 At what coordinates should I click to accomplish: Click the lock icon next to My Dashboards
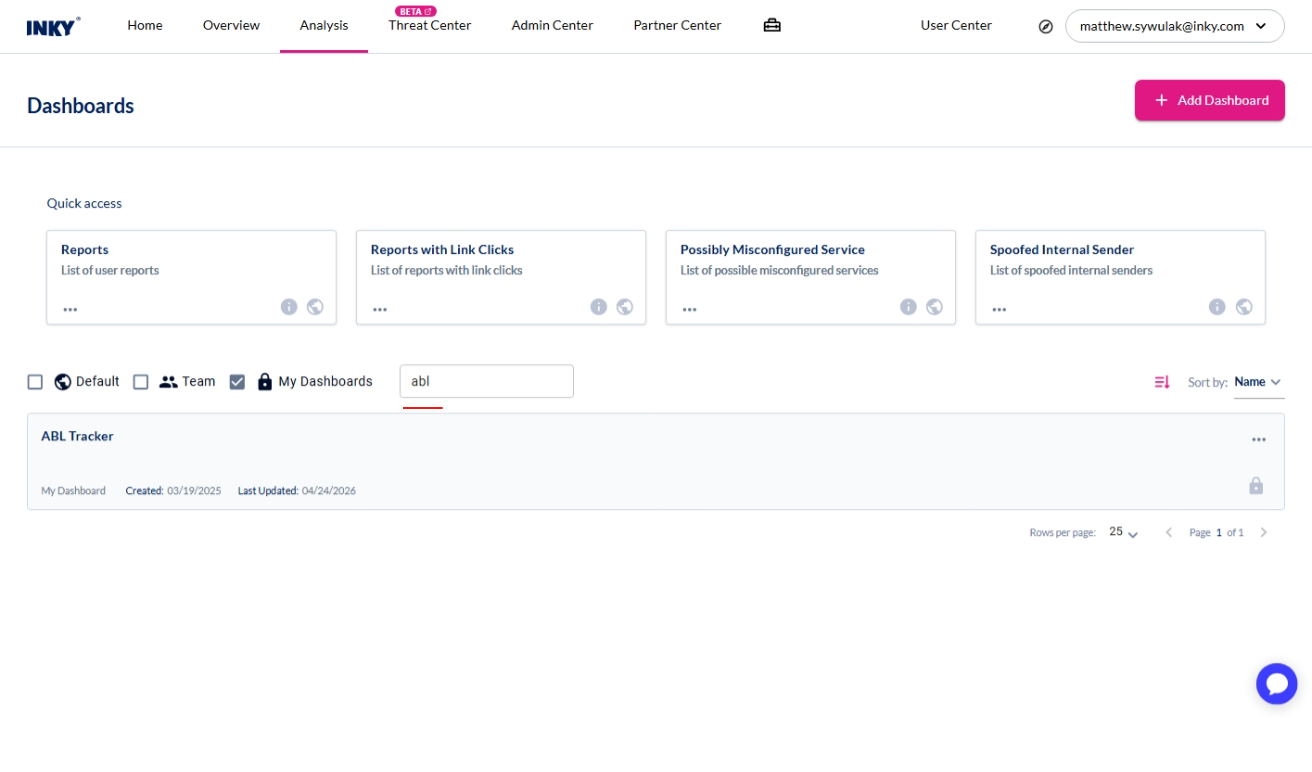coord(265,382)
